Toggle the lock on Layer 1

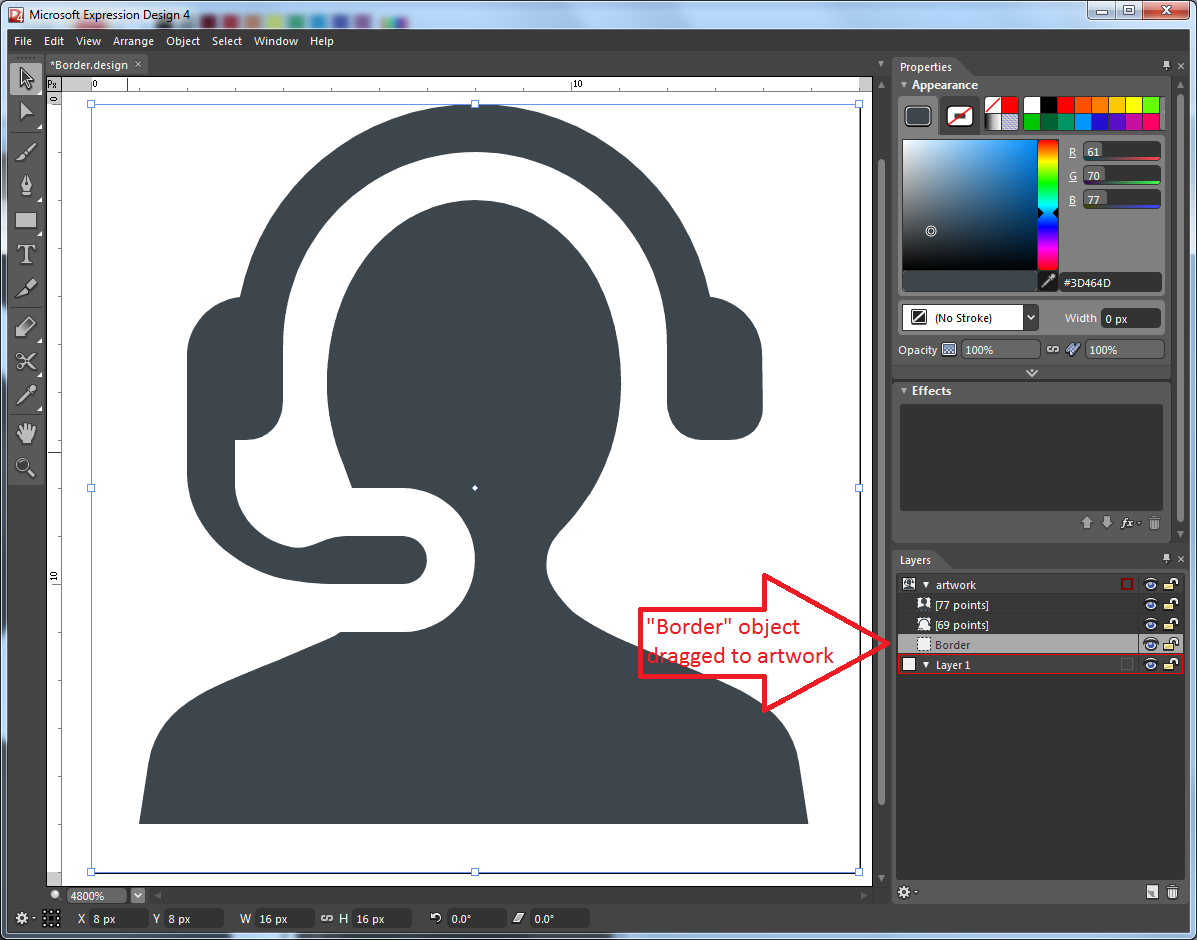point(1169,665)
